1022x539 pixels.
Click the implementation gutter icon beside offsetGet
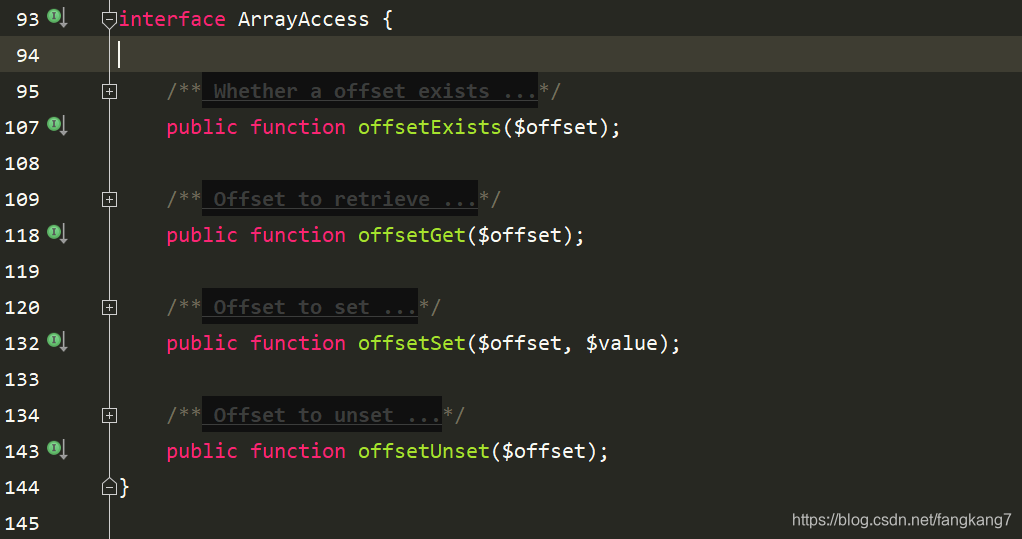coord(57,233)
